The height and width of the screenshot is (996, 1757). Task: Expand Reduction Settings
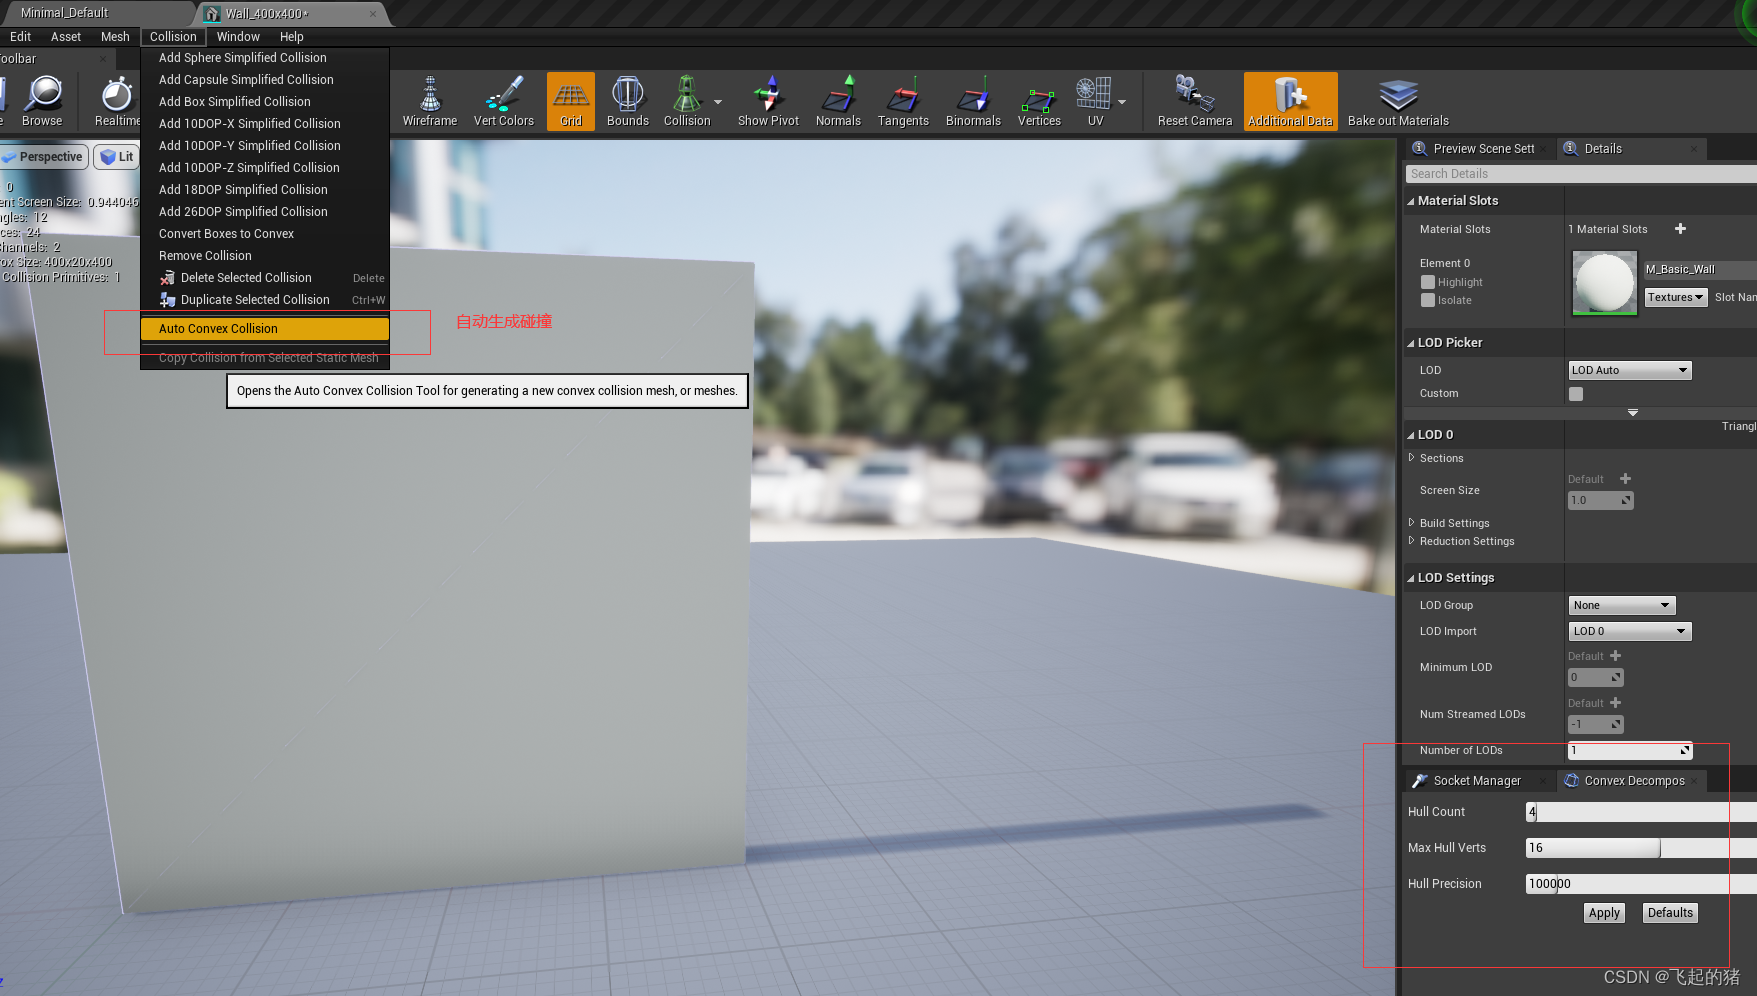tap(1411, 541)
